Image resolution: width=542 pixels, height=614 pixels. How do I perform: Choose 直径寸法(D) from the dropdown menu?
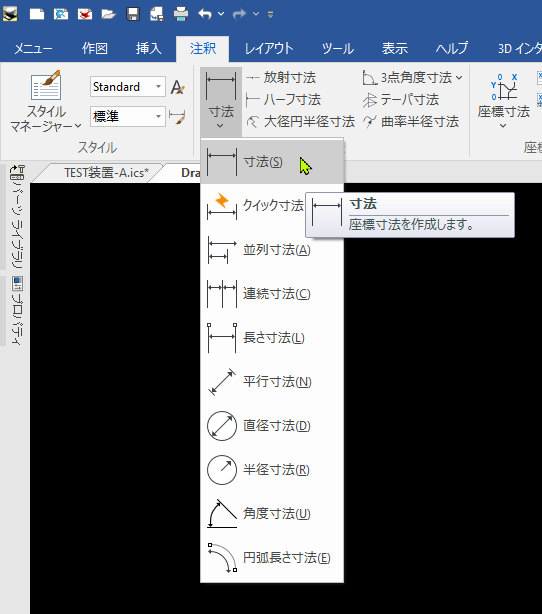click(272, 426)
